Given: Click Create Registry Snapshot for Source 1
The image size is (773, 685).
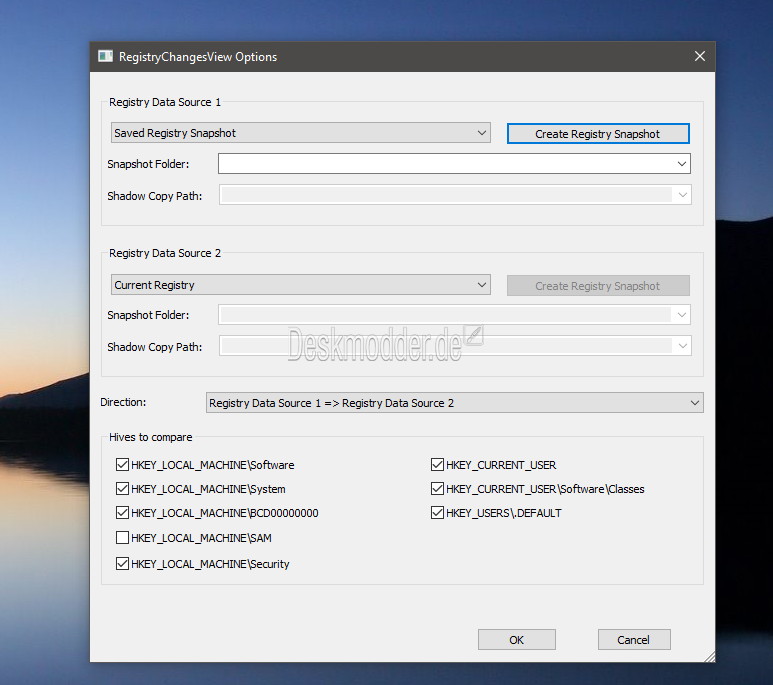Looking at the screenshot, I should 598,134.
